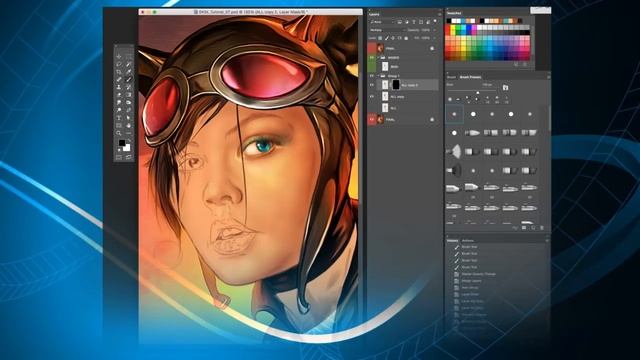The height and width of the screenshot is (360, 640).
Task: Hide the FINAL layer
Action: (x=371, y=119)
